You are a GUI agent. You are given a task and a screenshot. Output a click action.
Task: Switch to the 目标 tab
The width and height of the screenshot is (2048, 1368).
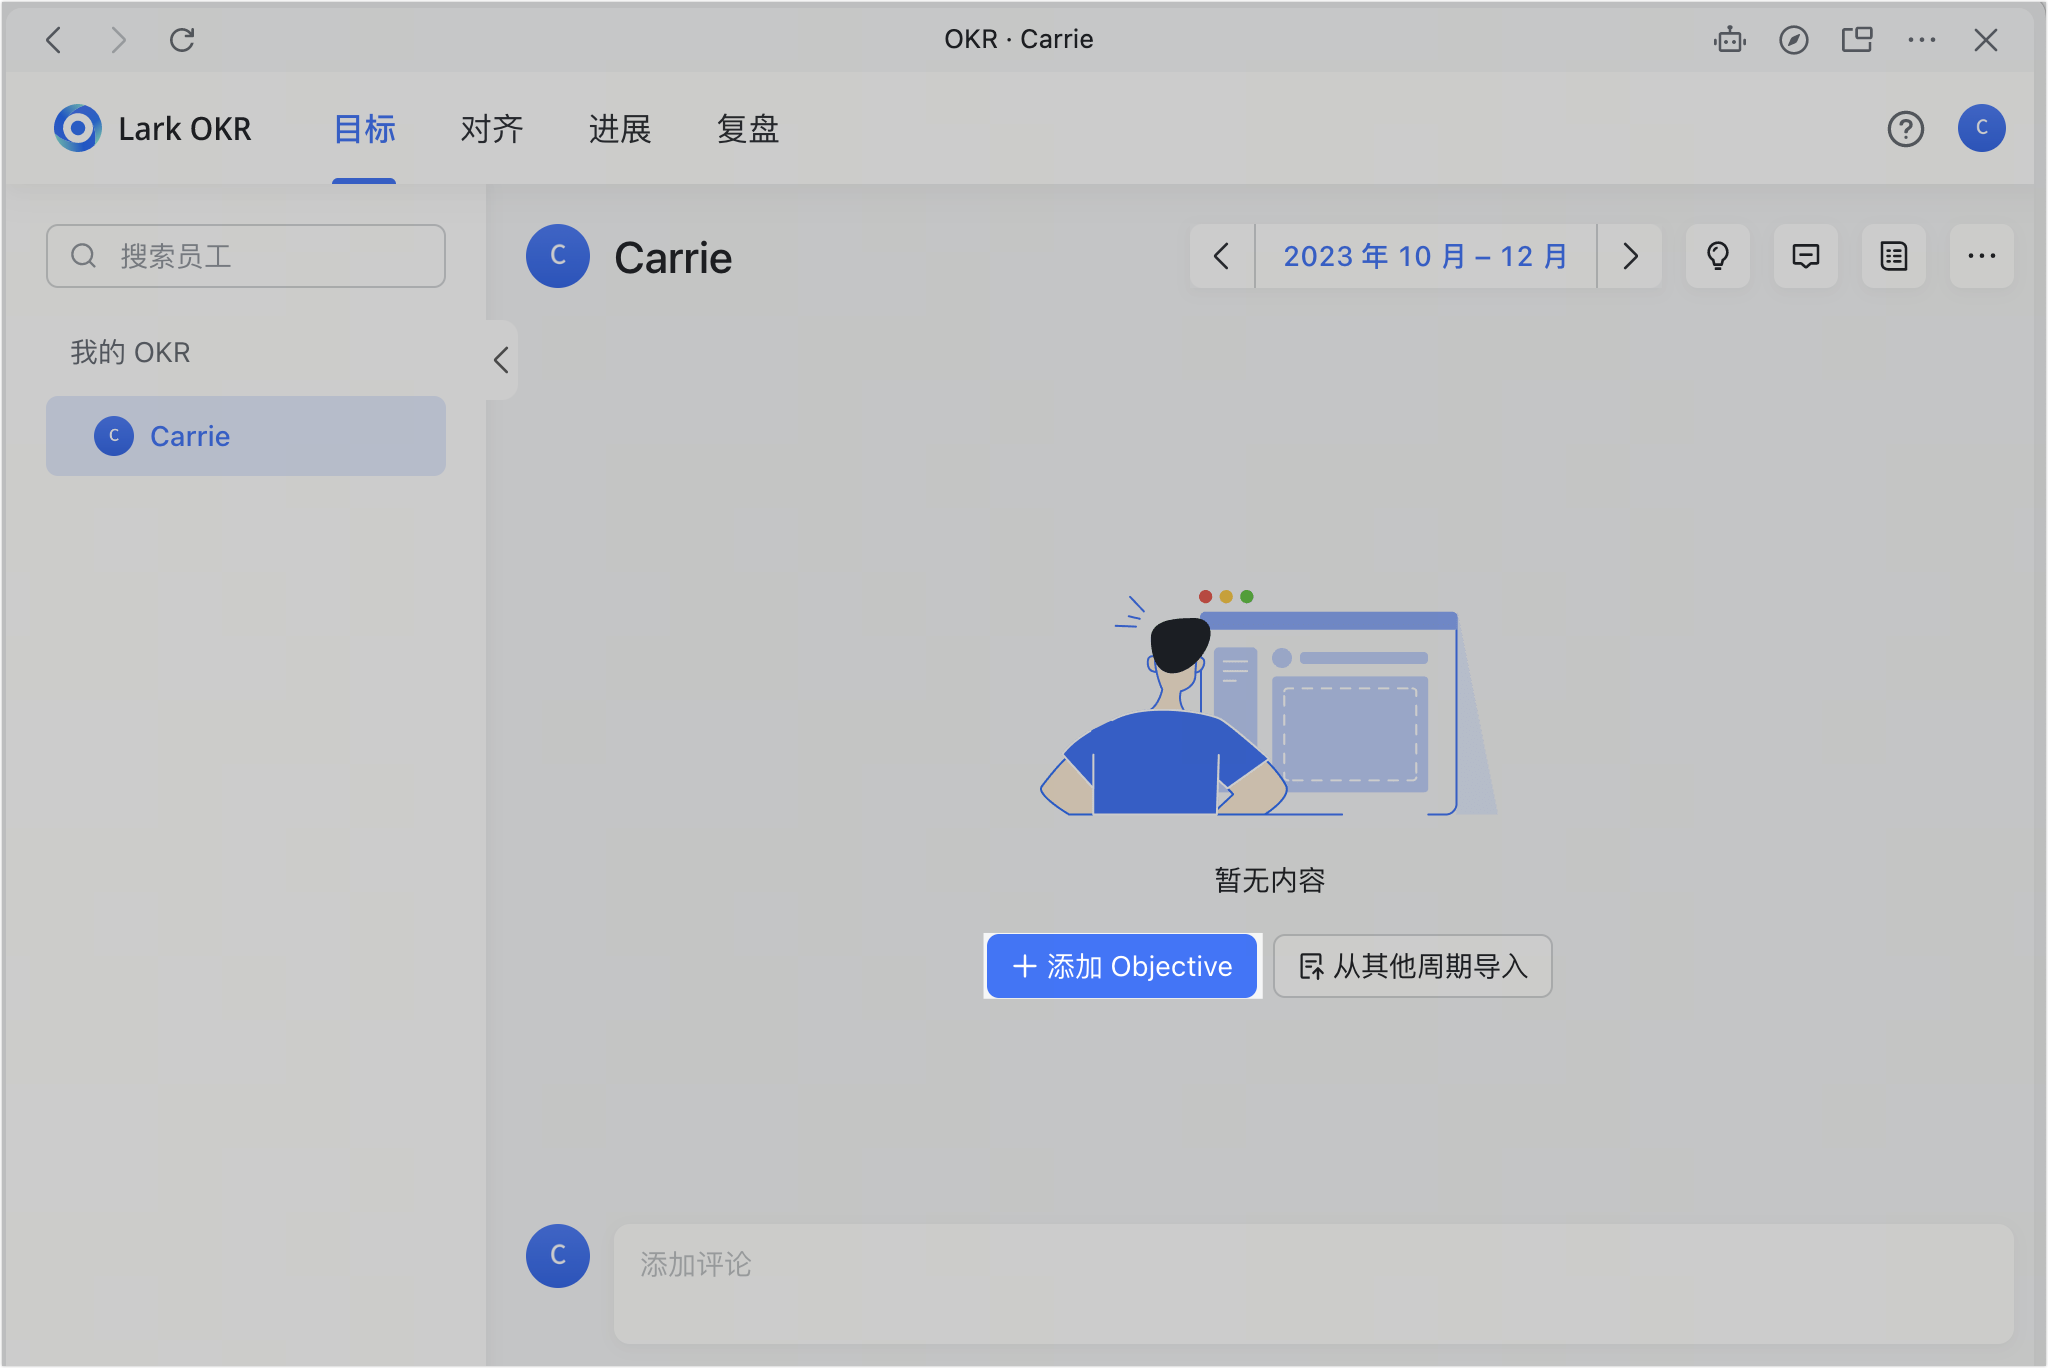tap(364, 129)
